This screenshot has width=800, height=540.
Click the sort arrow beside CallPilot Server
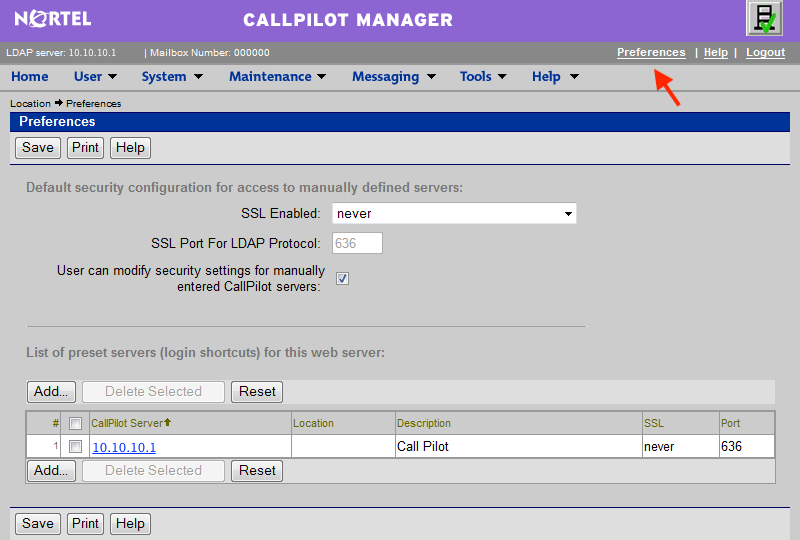click(167, 422)
